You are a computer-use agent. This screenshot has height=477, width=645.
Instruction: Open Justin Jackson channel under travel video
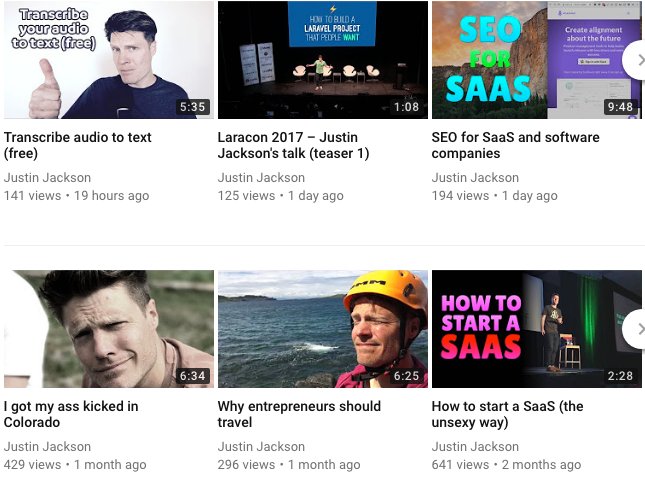click(261, 447)
